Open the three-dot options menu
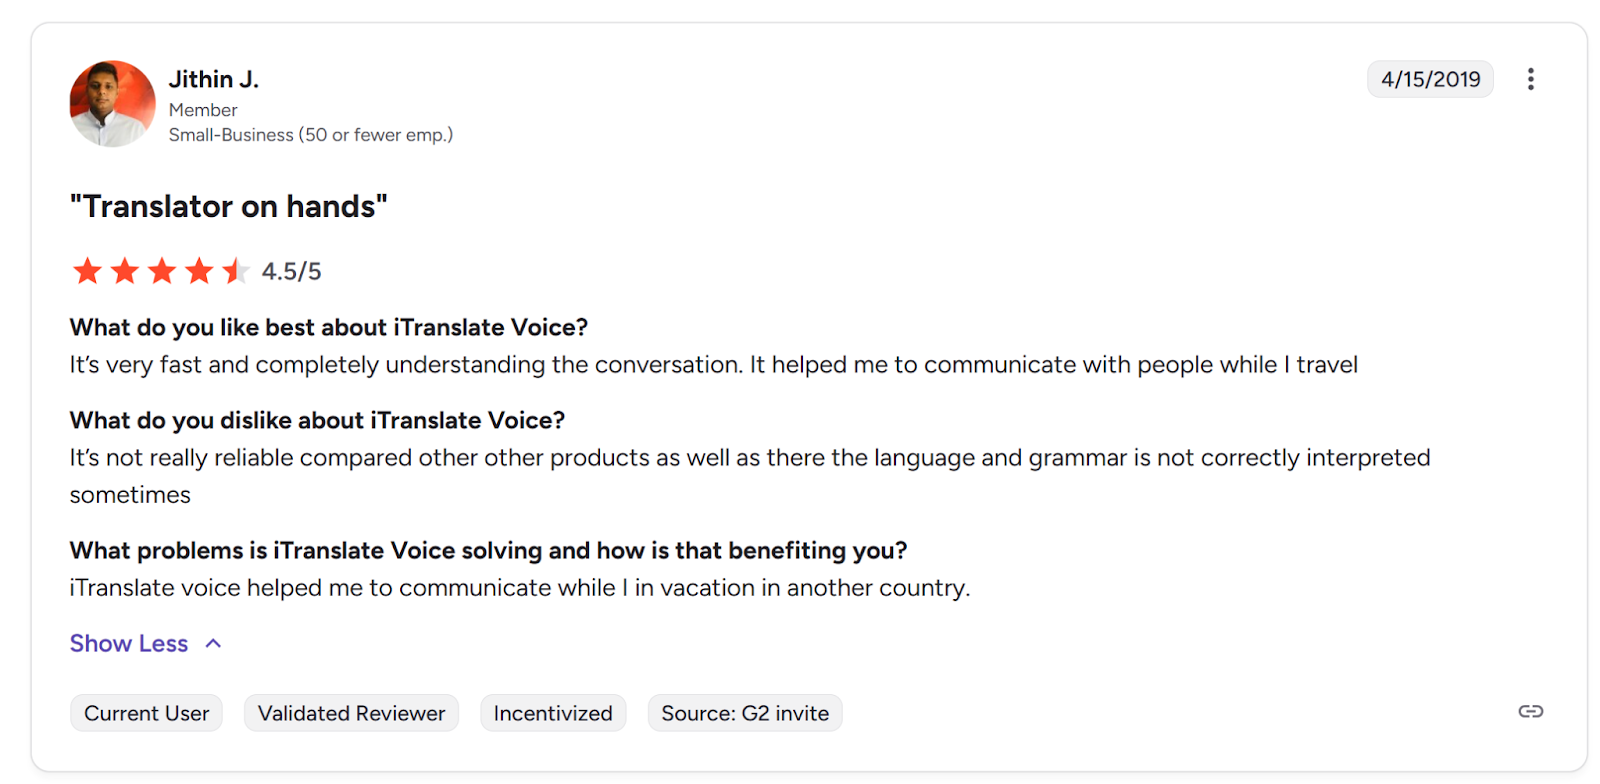1600x784 pixels. coord(1529,79)
